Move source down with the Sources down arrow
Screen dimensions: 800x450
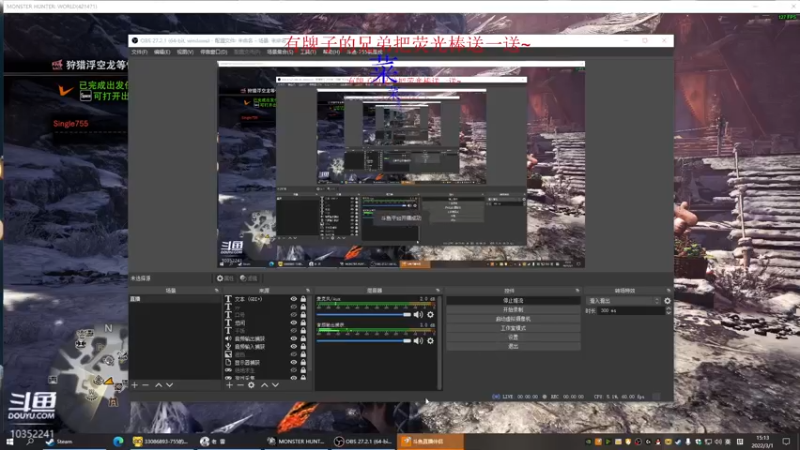275,385
